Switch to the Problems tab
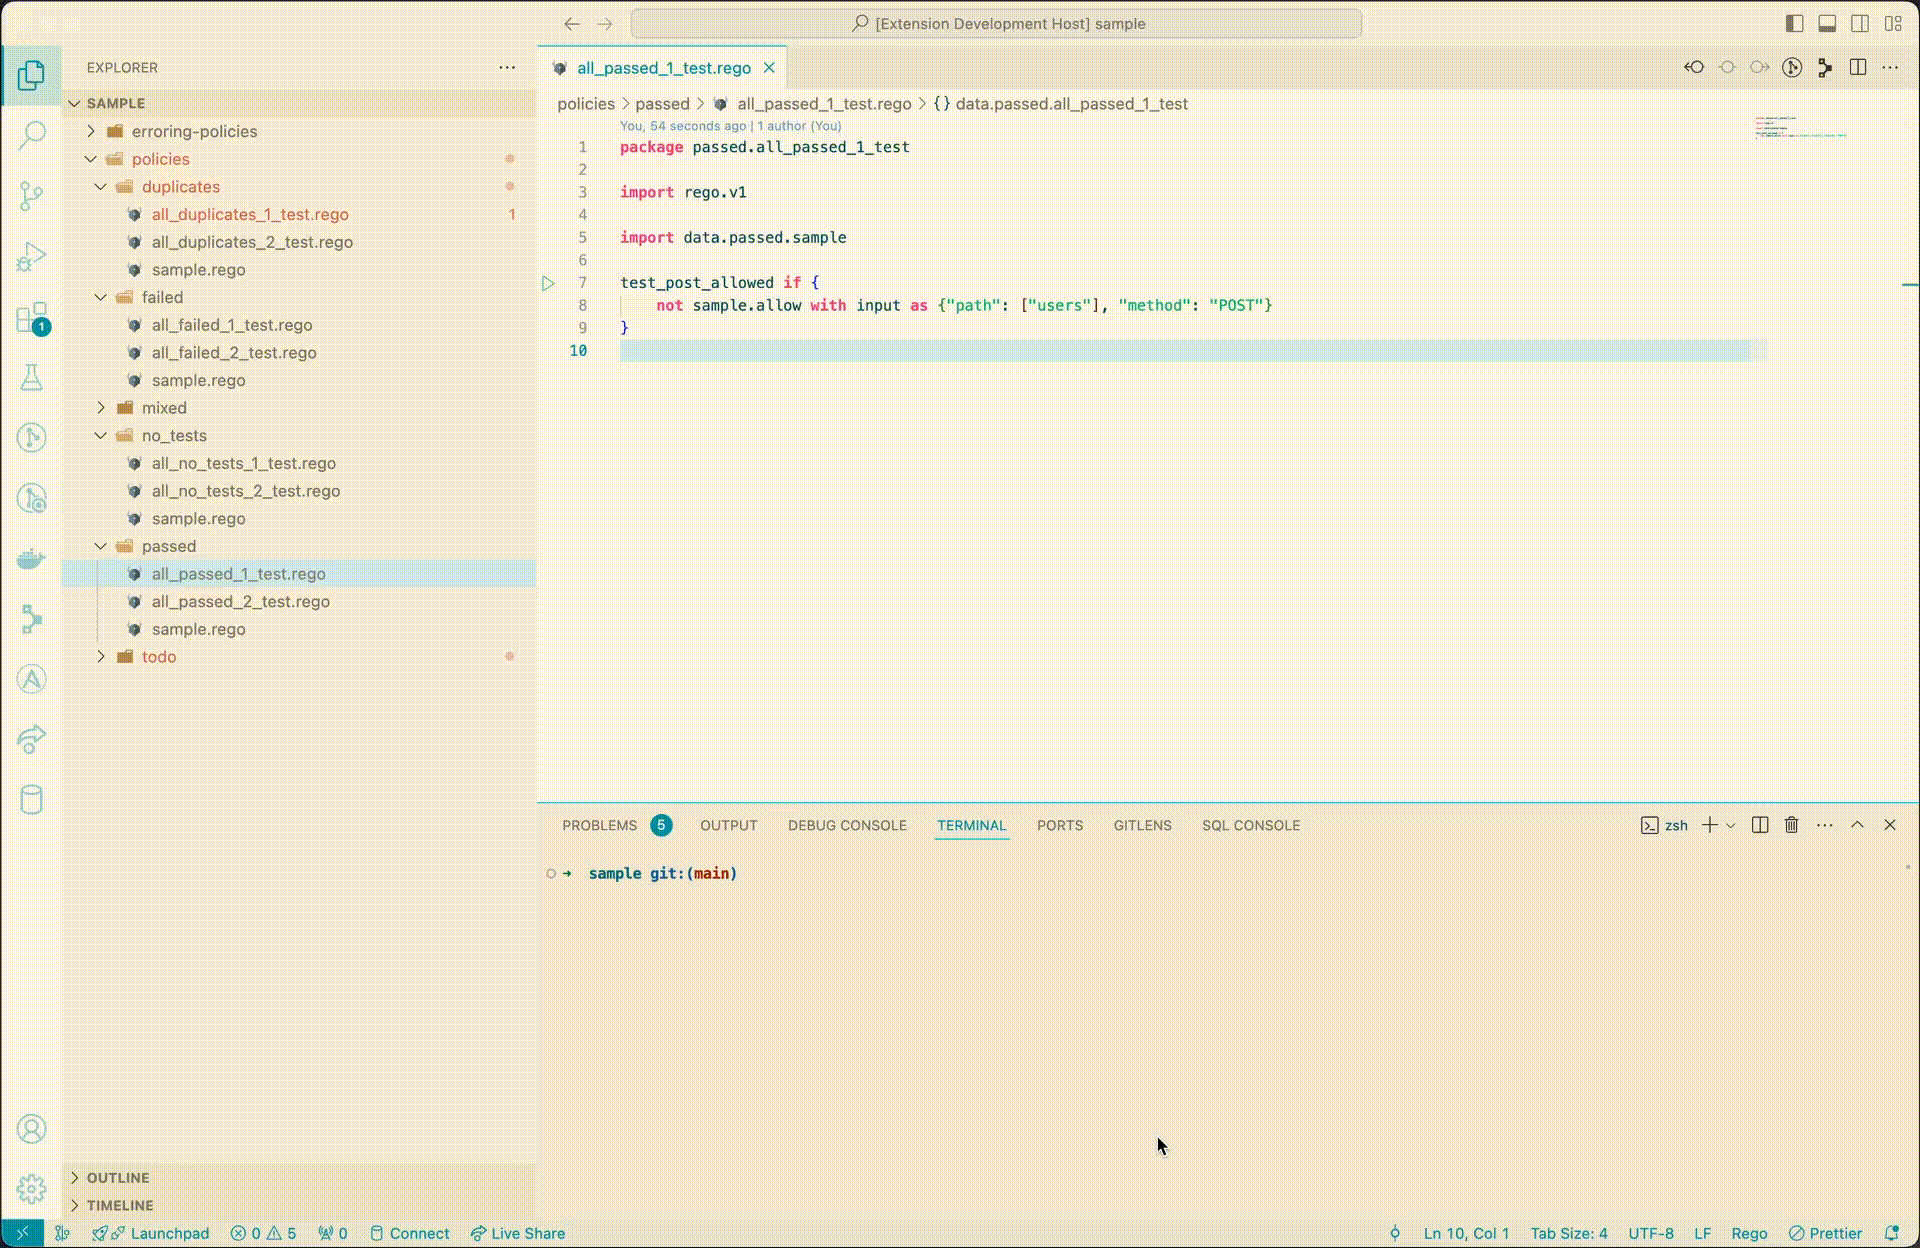The width and height of the screenshot is (1920, 1248). (x=599, y=825)
